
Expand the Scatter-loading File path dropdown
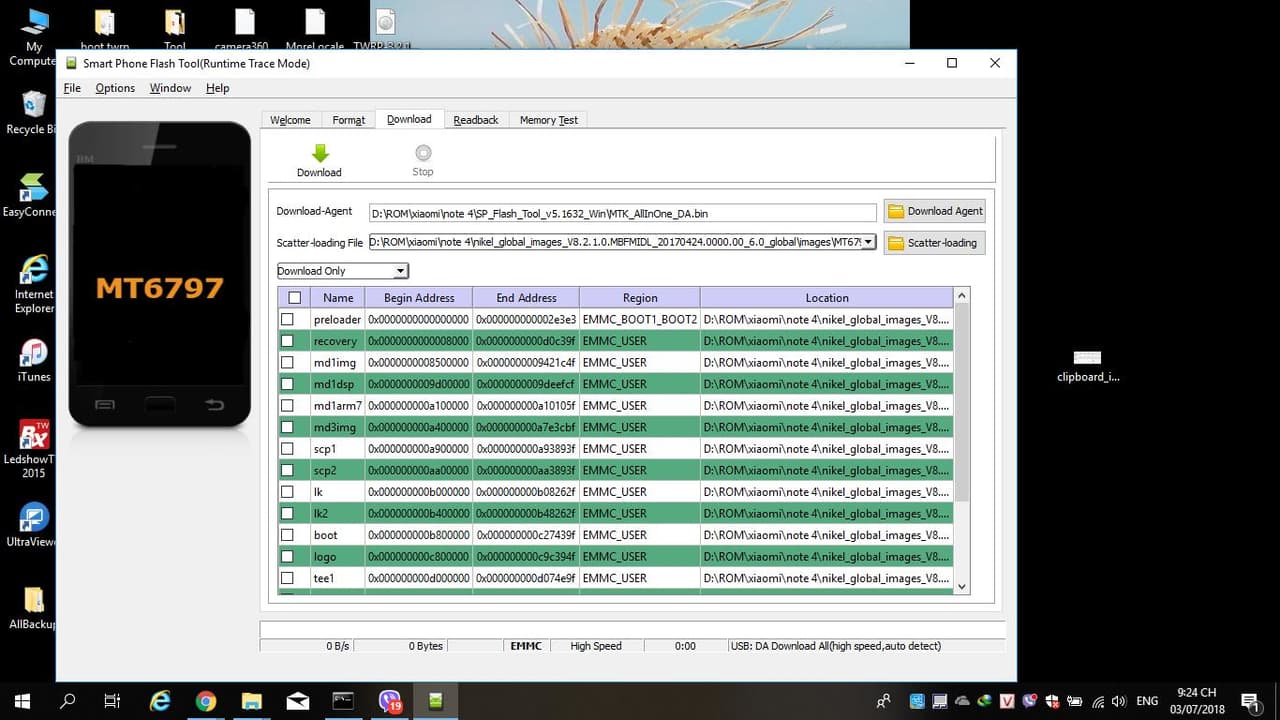(868, 242)
